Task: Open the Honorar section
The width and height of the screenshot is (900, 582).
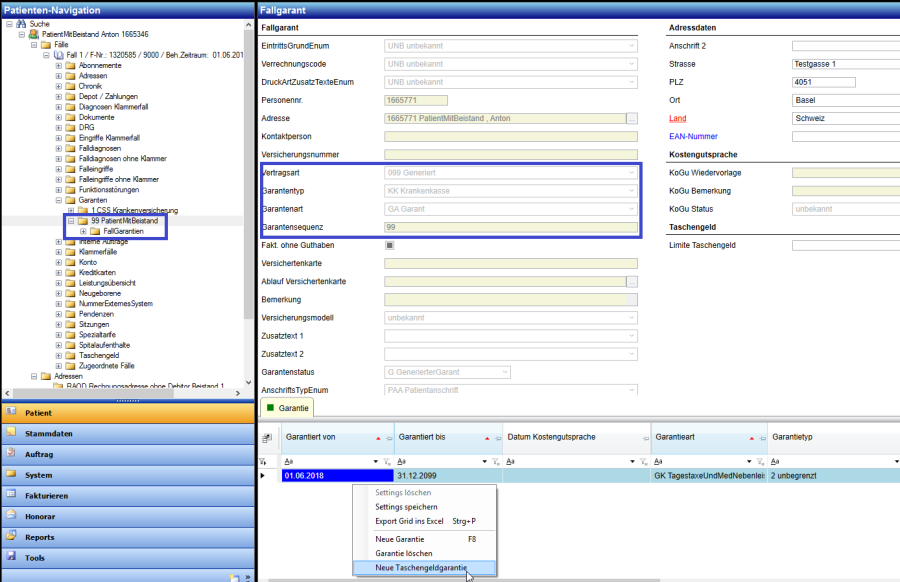Action: click(x=40, y=517)
